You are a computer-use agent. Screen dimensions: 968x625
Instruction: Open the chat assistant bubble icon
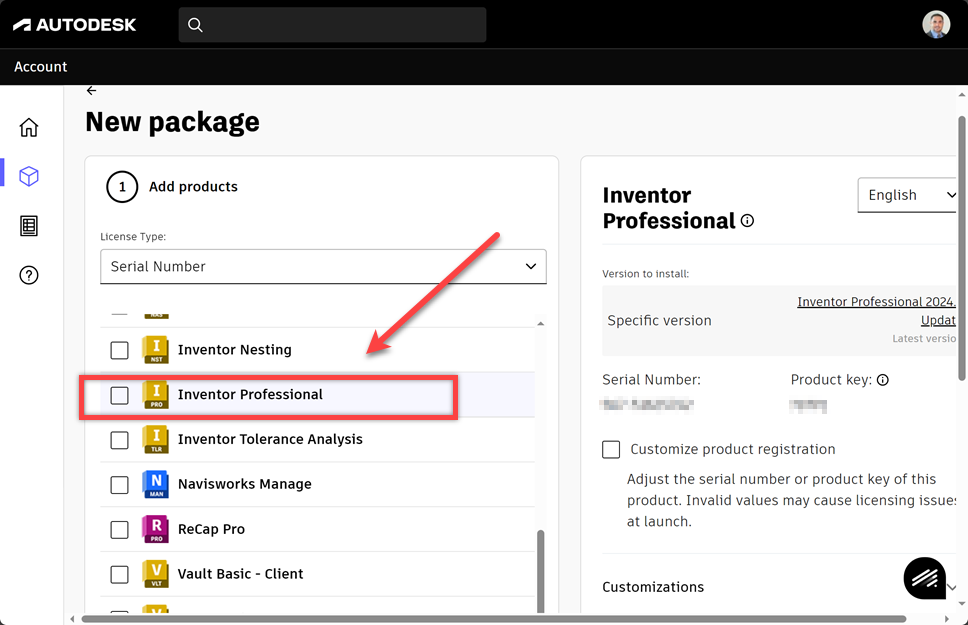tap(924, 578)
